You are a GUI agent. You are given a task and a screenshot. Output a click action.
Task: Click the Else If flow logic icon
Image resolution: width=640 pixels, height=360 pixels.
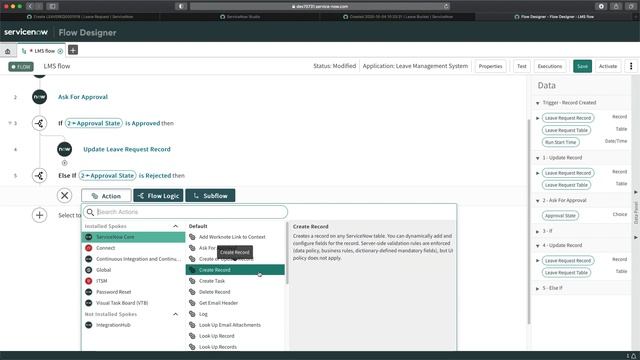coord(40,176)
